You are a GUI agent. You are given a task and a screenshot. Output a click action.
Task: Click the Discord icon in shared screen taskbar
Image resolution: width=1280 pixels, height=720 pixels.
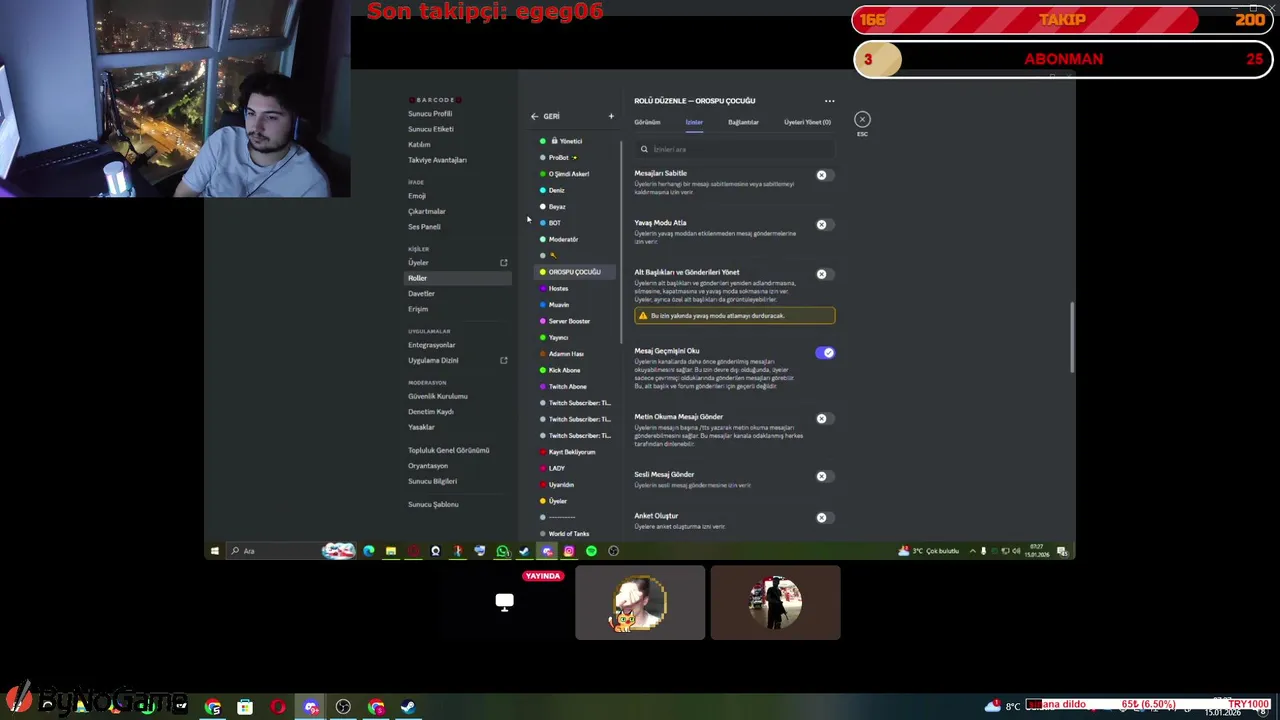tap(547, 551)
